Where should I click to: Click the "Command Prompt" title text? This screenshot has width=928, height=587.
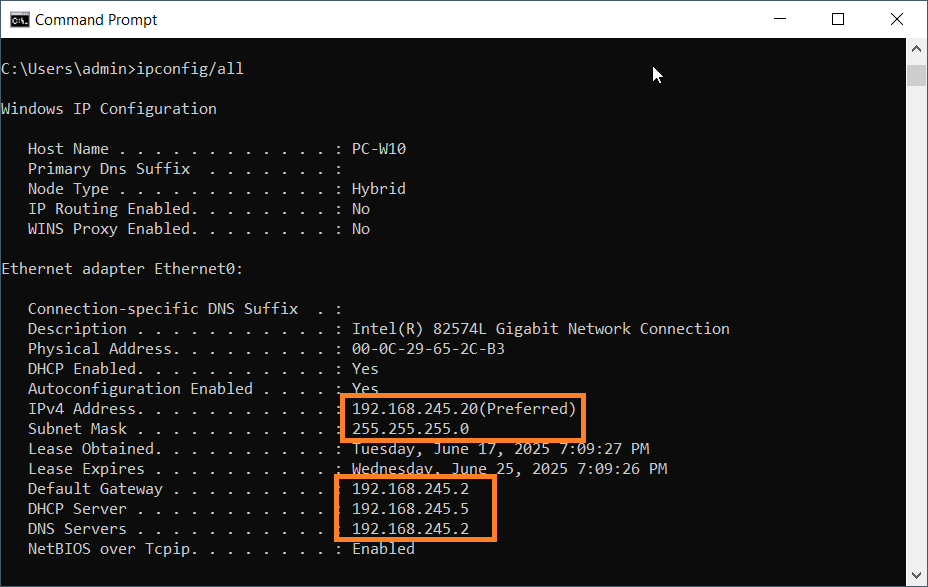coord(96,19)
